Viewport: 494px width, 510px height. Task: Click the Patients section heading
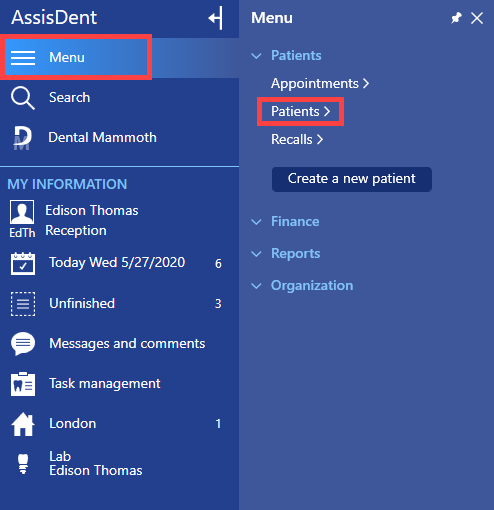[x=296, y=55]
